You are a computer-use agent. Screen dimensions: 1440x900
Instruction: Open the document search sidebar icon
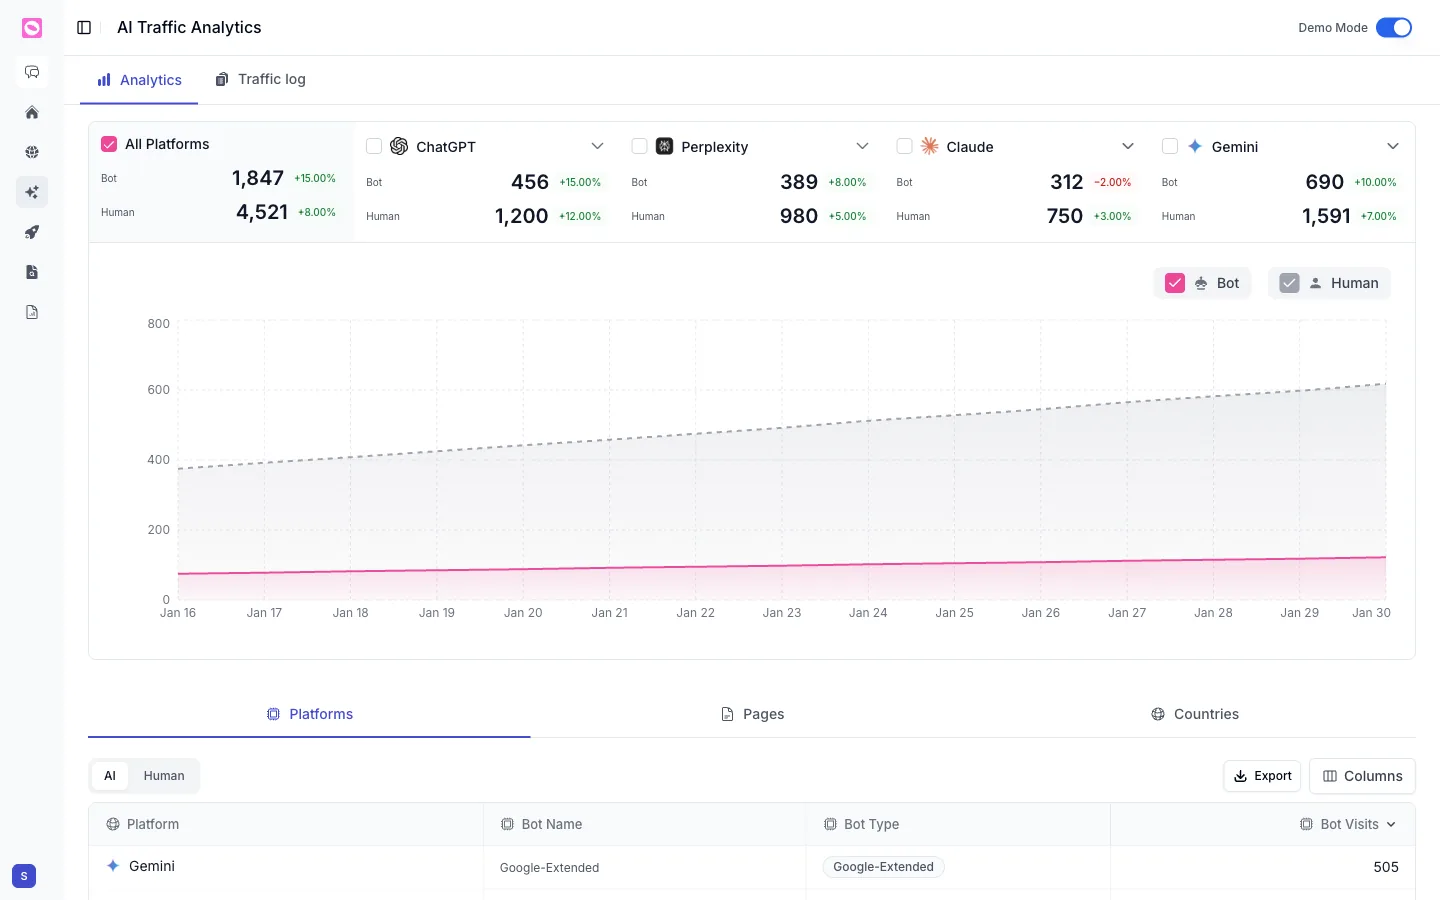point(32,272)
